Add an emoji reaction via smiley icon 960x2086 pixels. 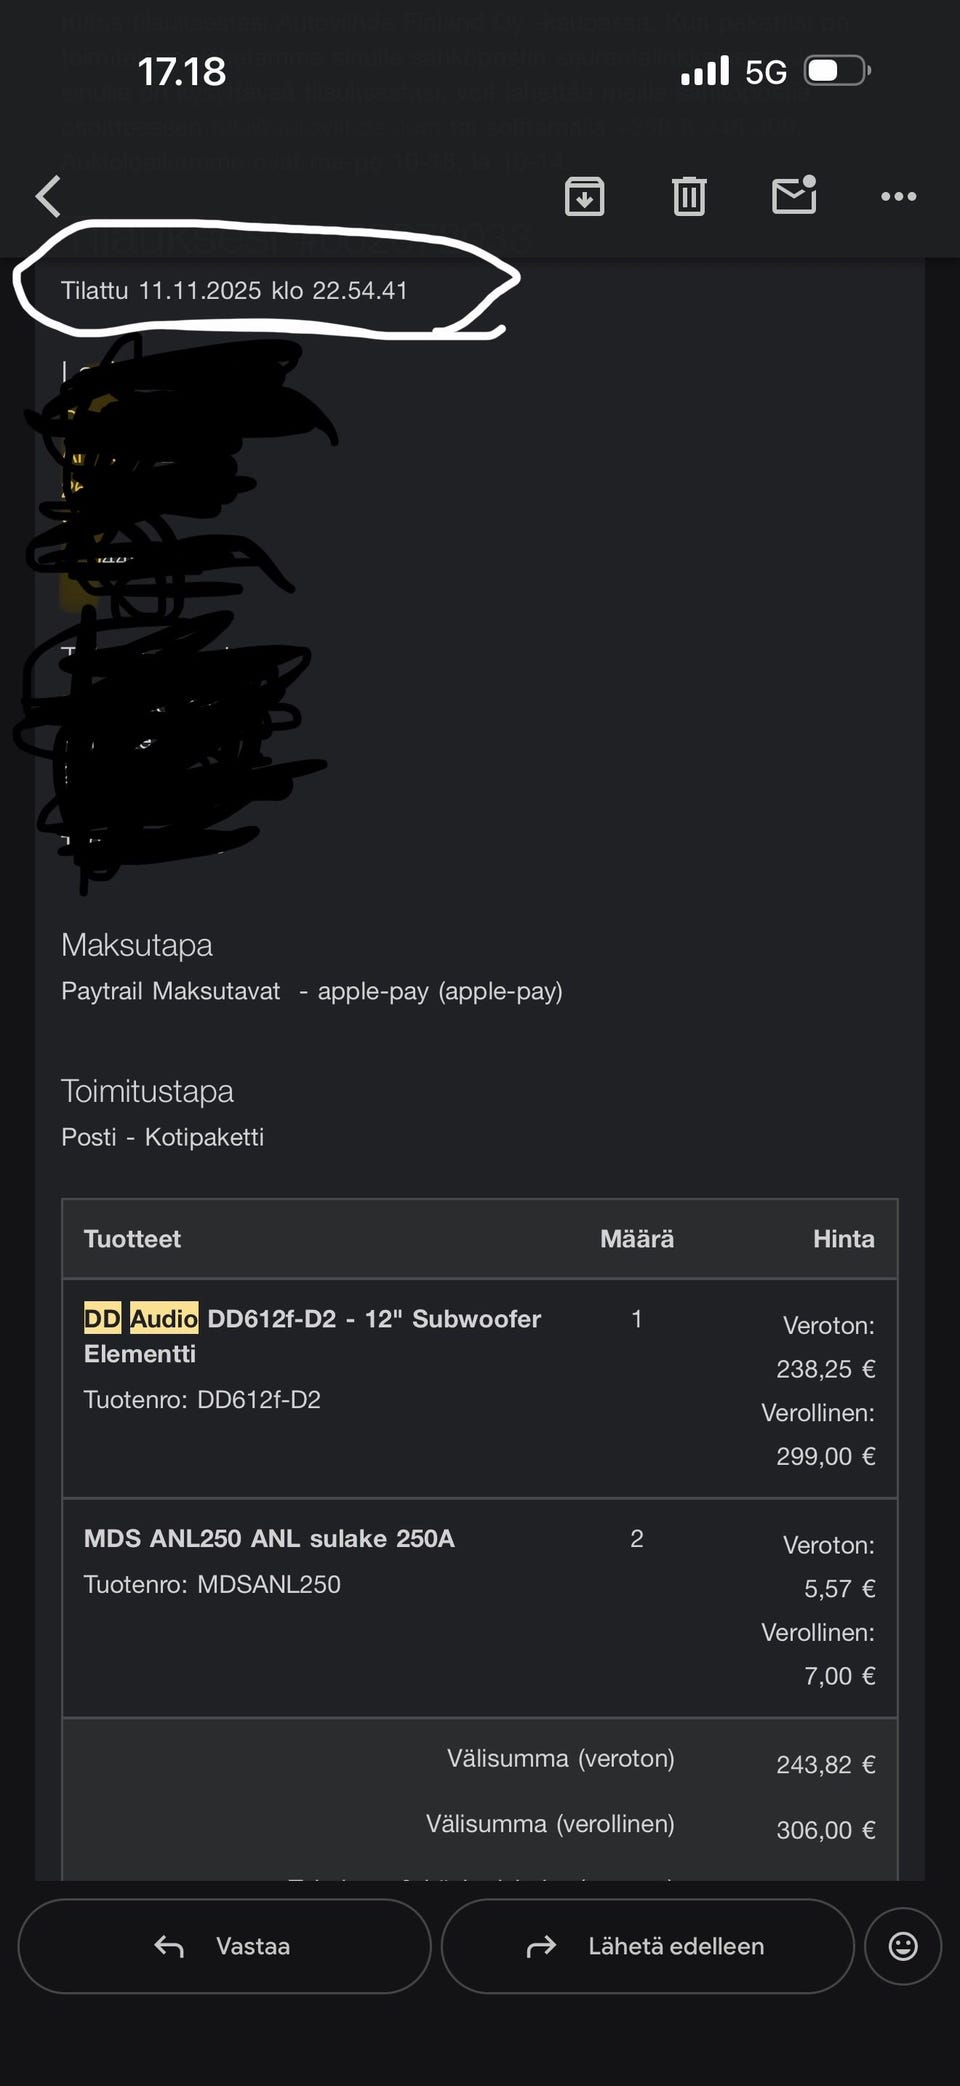tap(902, 1945)
